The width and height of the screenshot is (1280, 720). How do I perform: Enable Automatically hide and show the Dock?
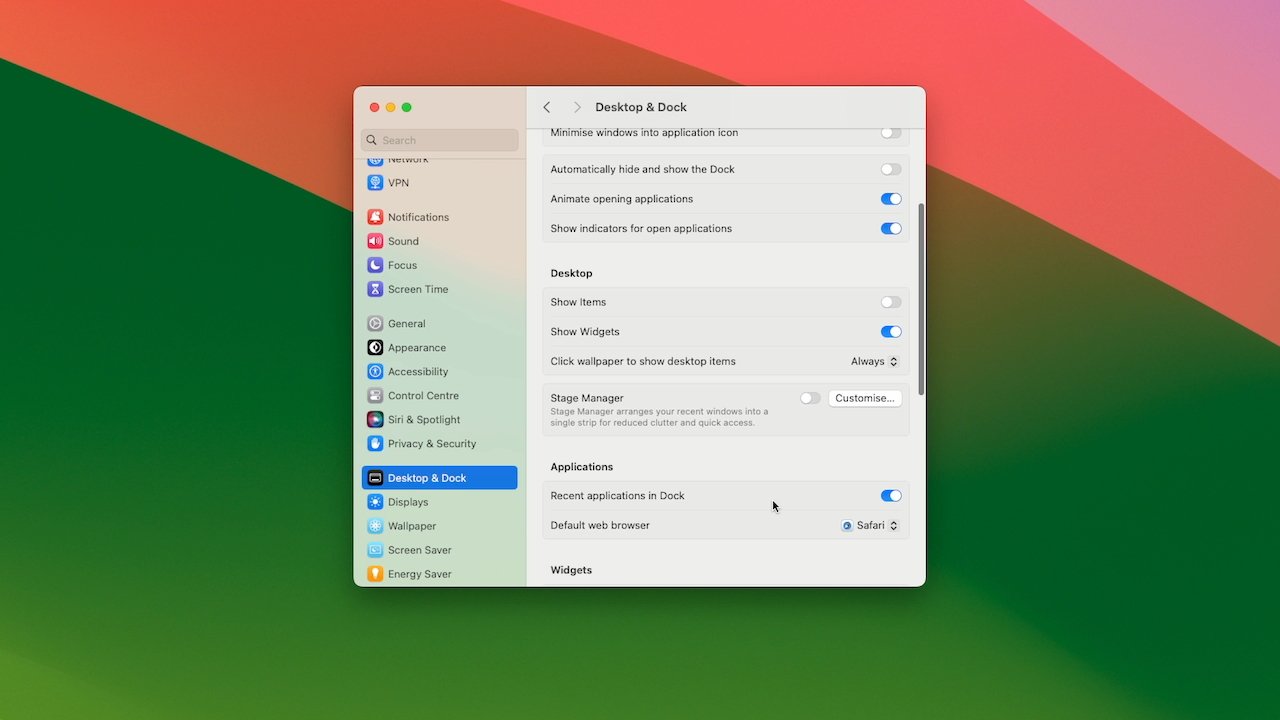point(891,169)
